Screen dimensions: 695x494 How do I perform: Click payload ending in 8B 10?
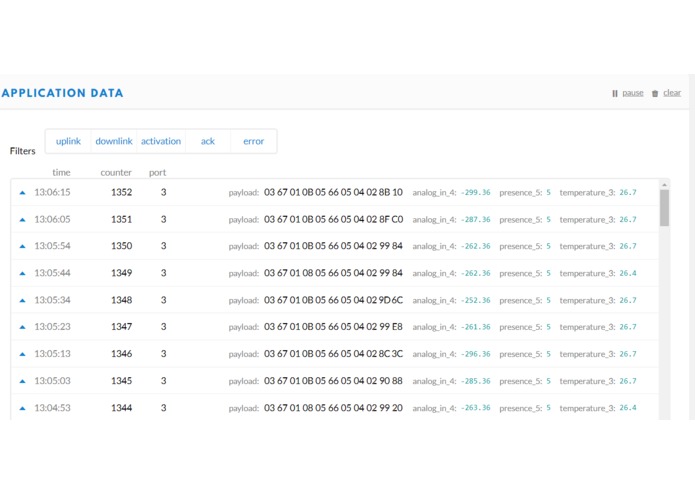click(x=333, y=192)
